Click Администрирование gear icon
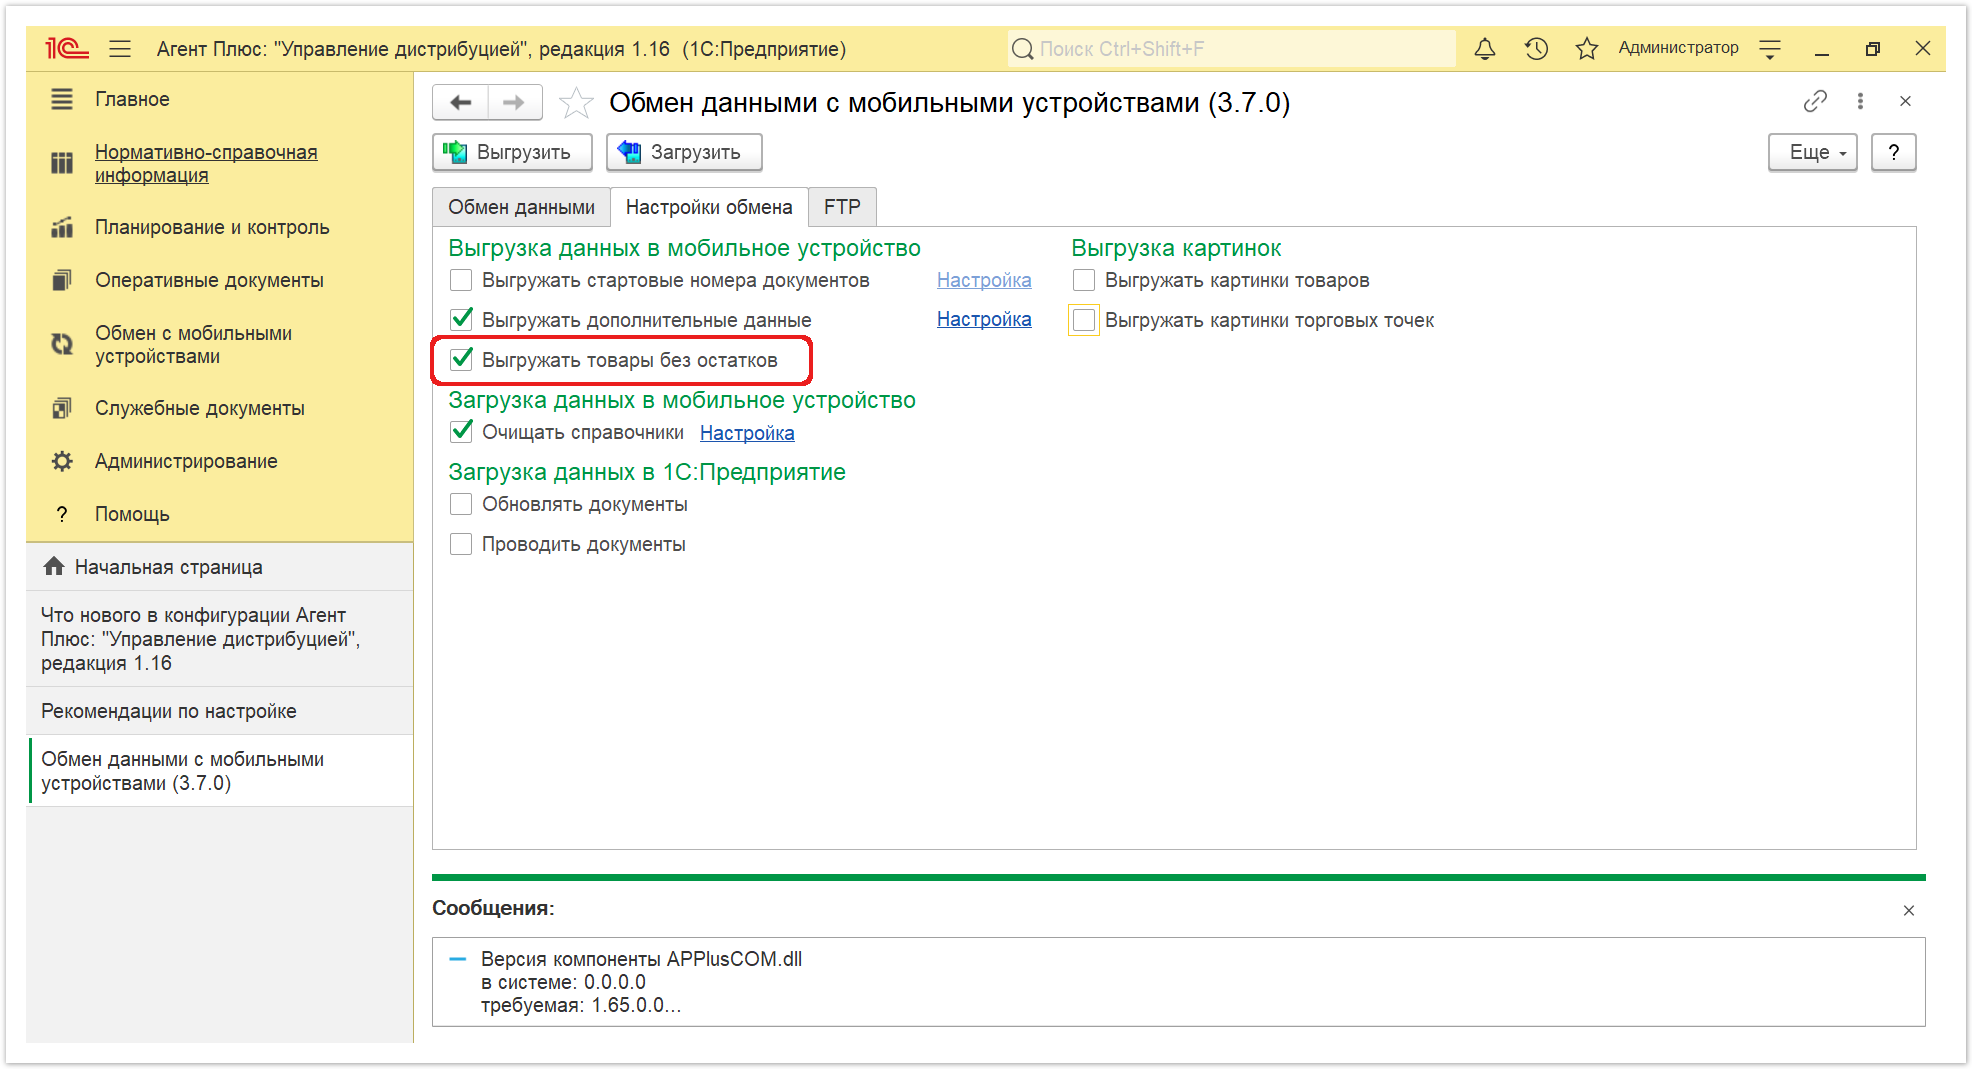The image size is (1972, 1069). pyautogui.click(x=62, y=461)
